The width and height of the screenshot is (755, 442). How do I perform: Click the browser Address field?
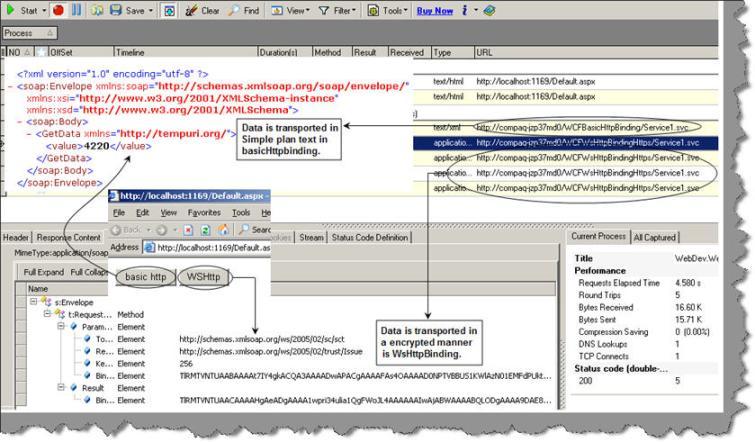click(x=208, y=247)
